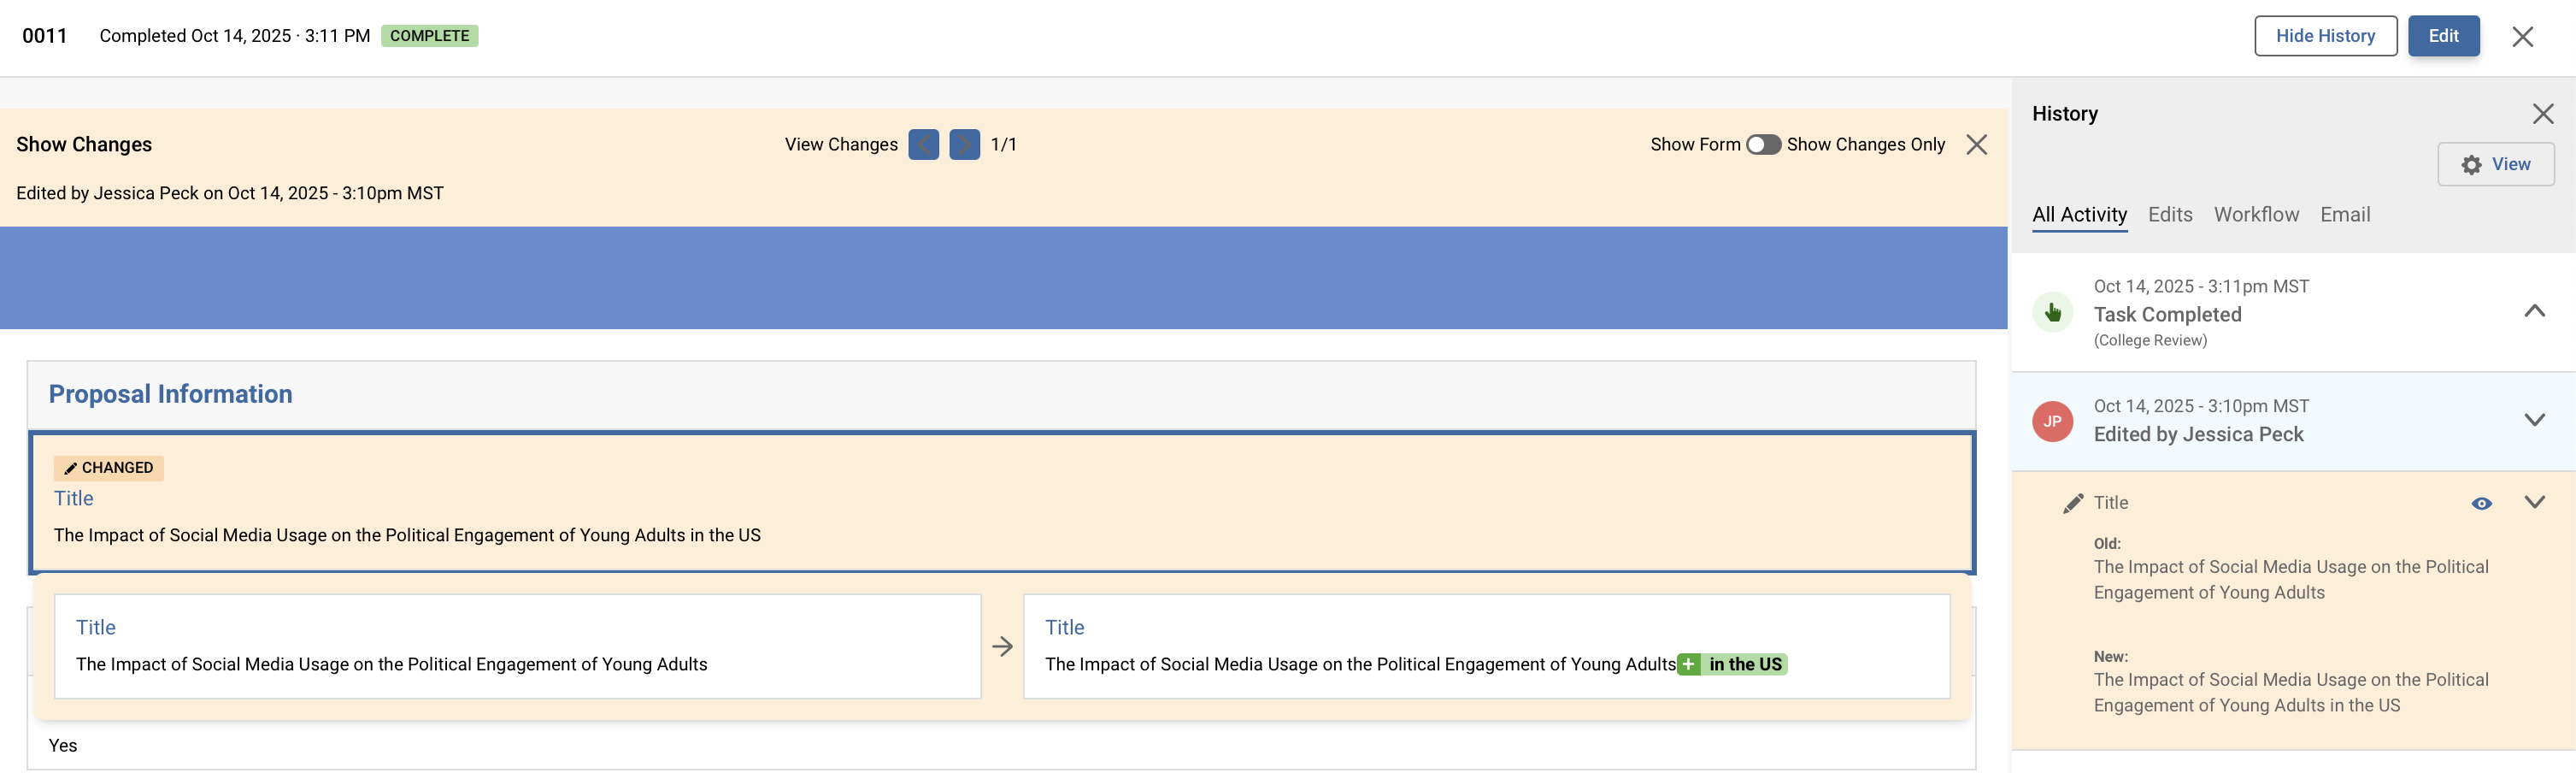Viewport: 2576px width, 773px height.
Task: Close the proposal with top X
Action: tap(2522, 37)
